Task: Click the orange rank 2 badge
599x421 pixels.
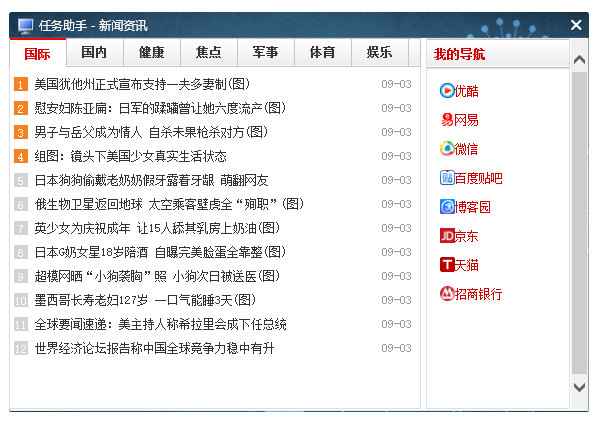Action: coord(21,108)
